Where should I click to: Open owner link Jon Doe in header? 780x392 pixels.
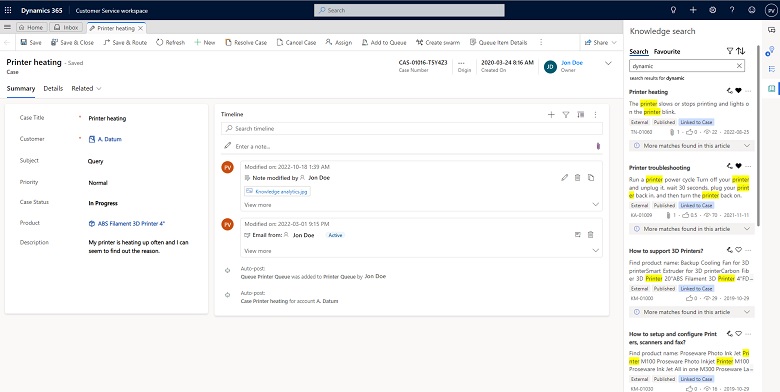pos(572,63)
